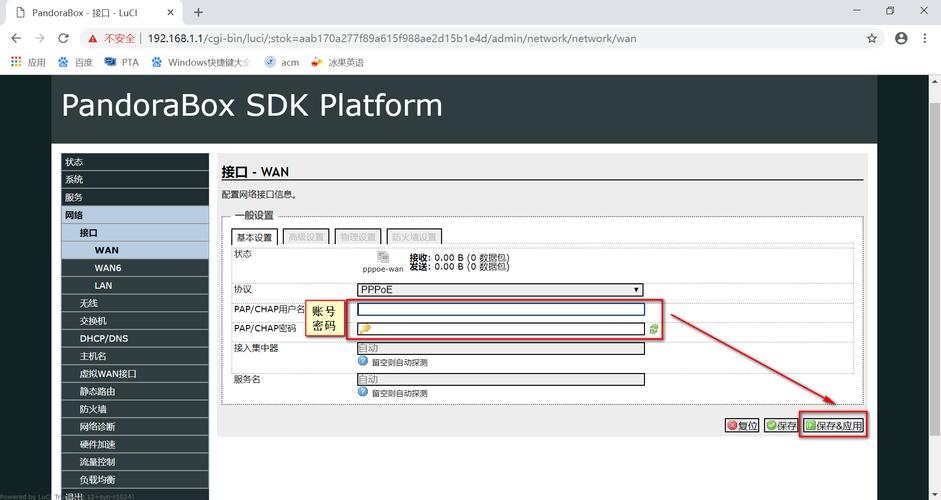The height and width of the screenshot is (500, 941).
Task: Select 接口 submenu item
Action: [x=135, y=233]
